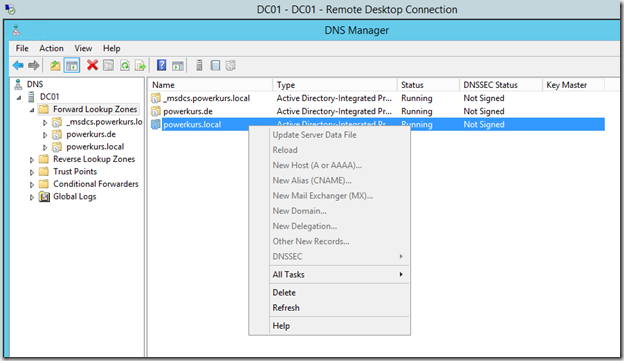Click the green Refresh toolbar icon
Screen dimensions: 624x361
click(x=125, y=65)
